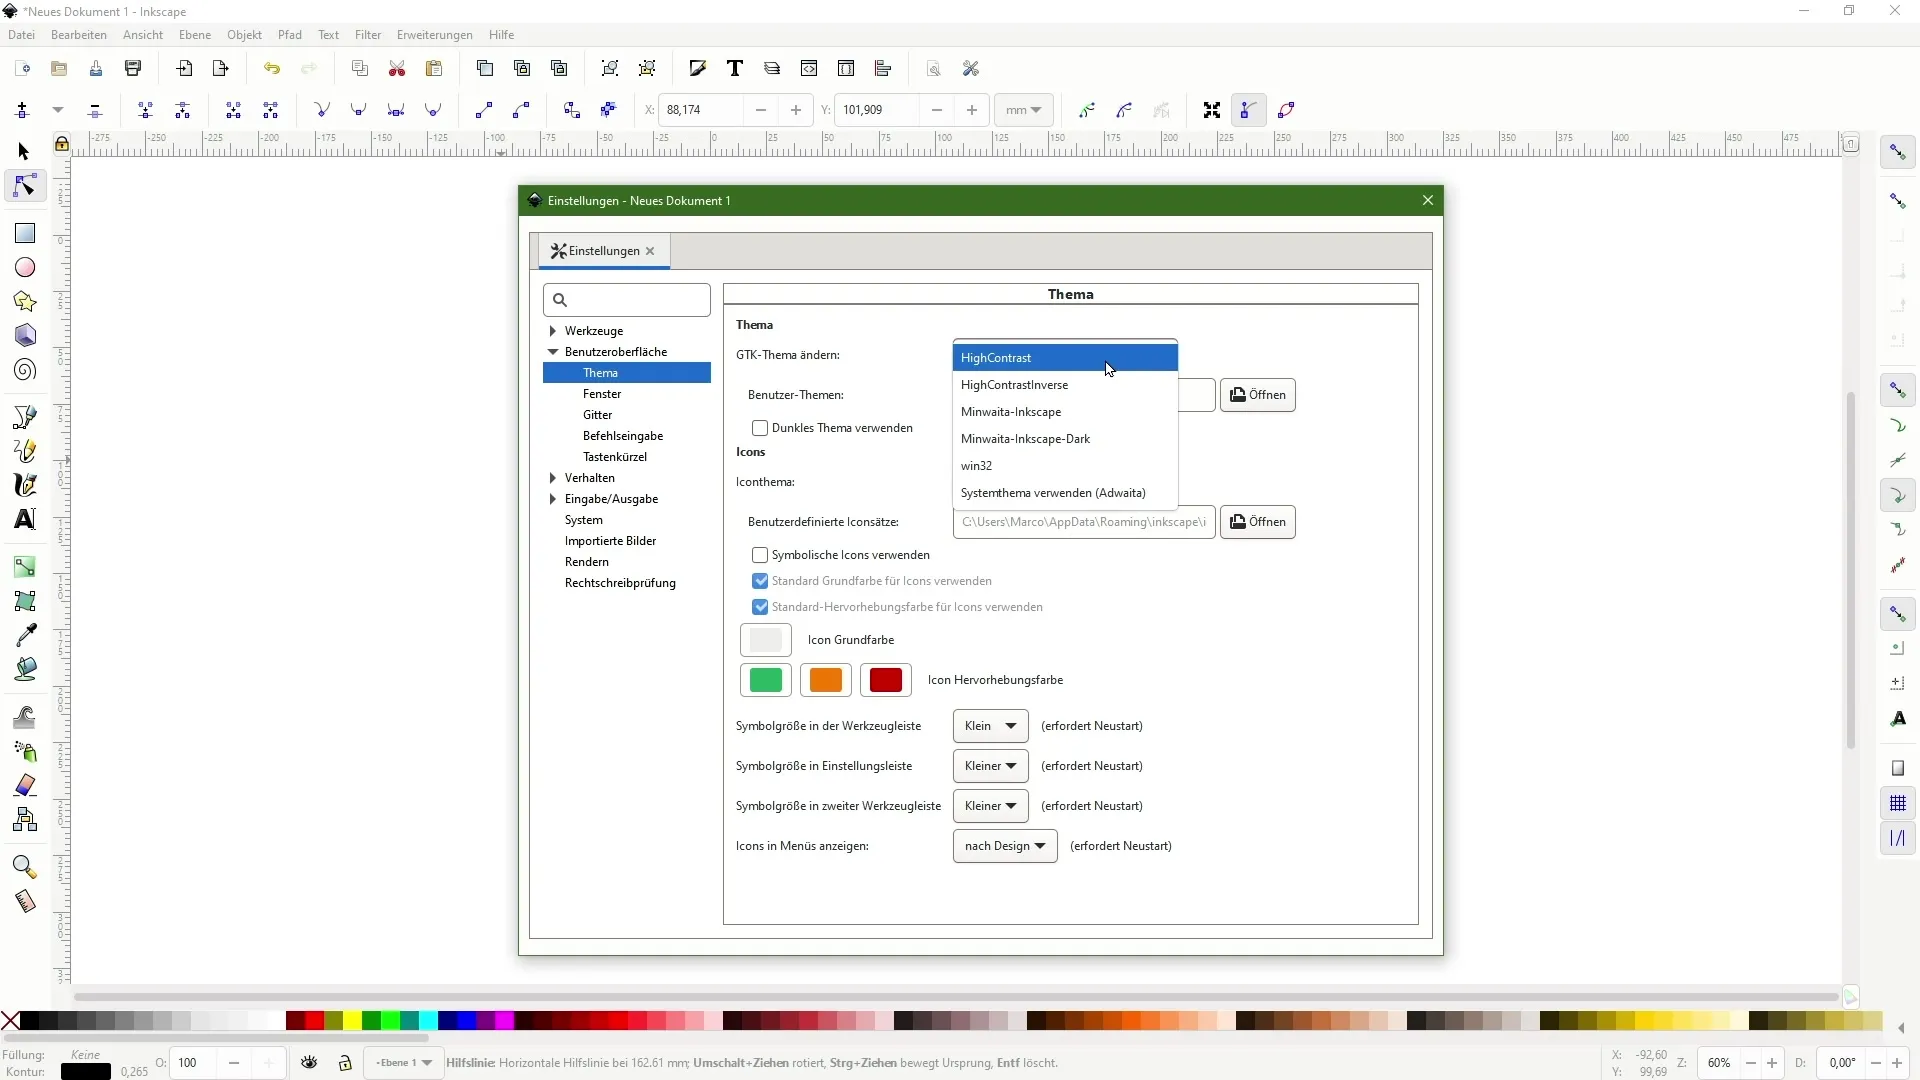Select the Calligraphy tool
Viewport: 1920px width, 1080px height.
point(25,485)
